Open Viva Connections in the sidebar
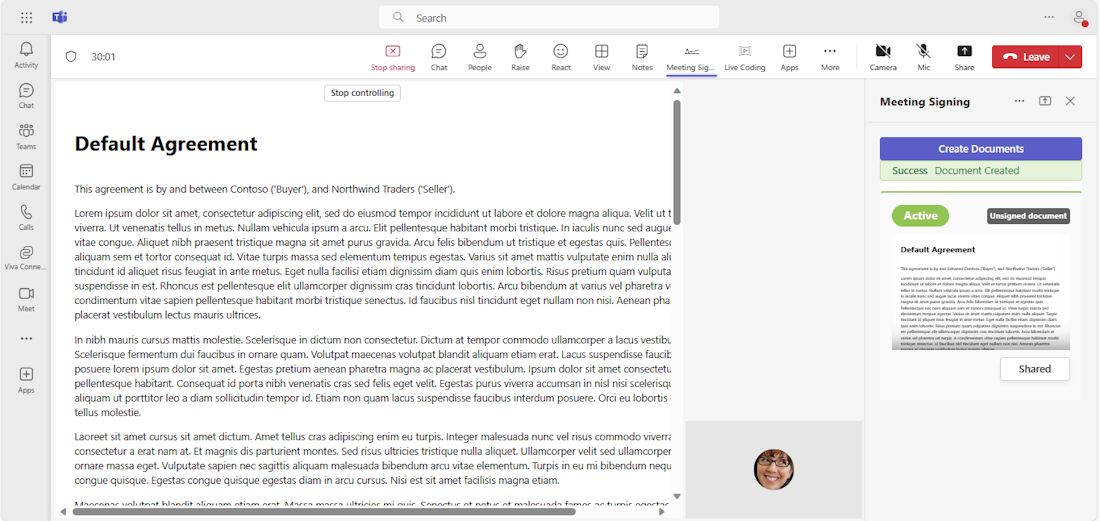This screenshot has width=1100, height=521. (26, 257)
